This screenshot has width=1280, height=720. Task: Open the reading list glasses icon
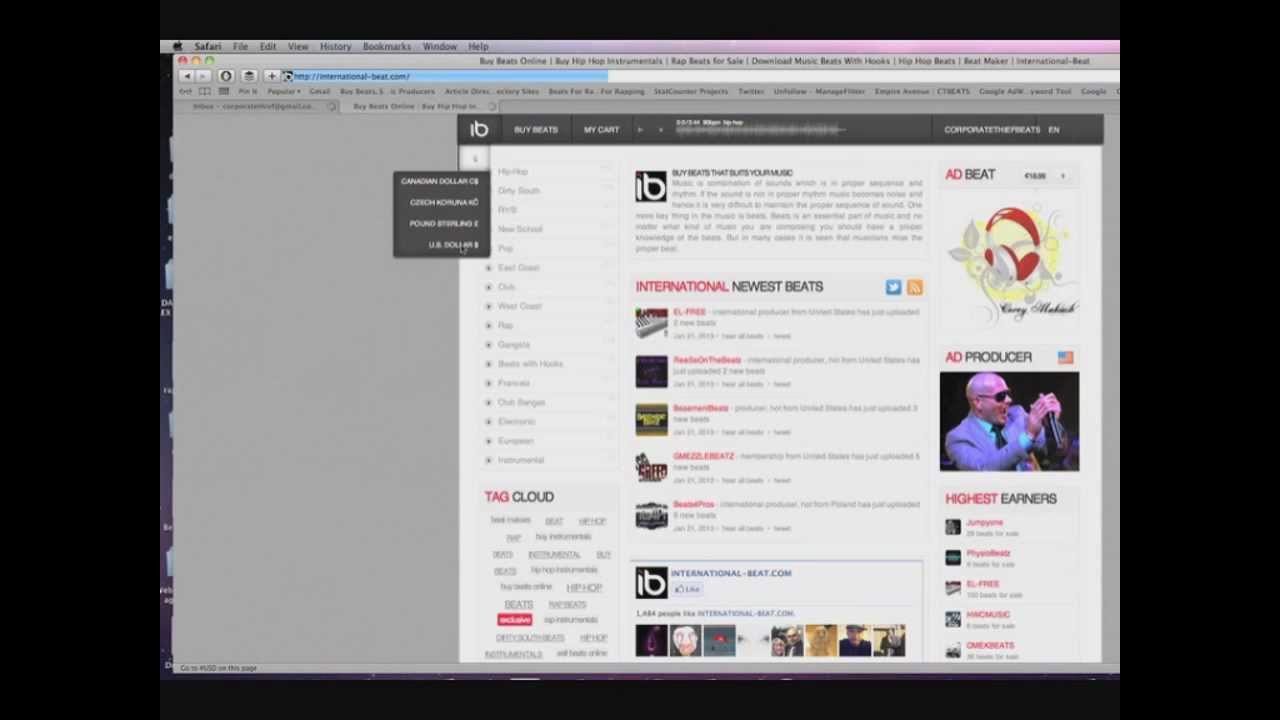pyautogui.click(x=187, y=91)
